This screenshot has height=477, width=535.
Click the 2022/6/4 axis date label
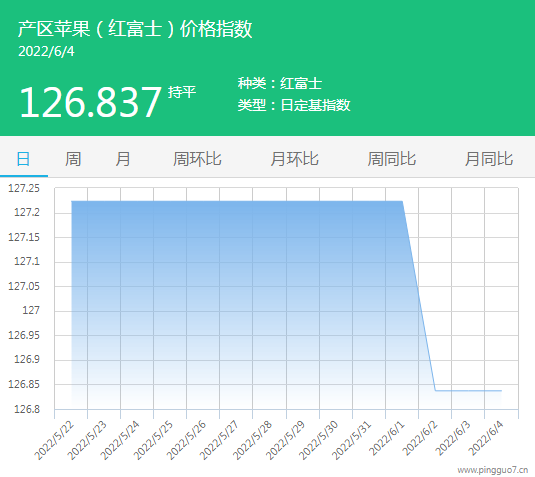click(x=486, y=438)
